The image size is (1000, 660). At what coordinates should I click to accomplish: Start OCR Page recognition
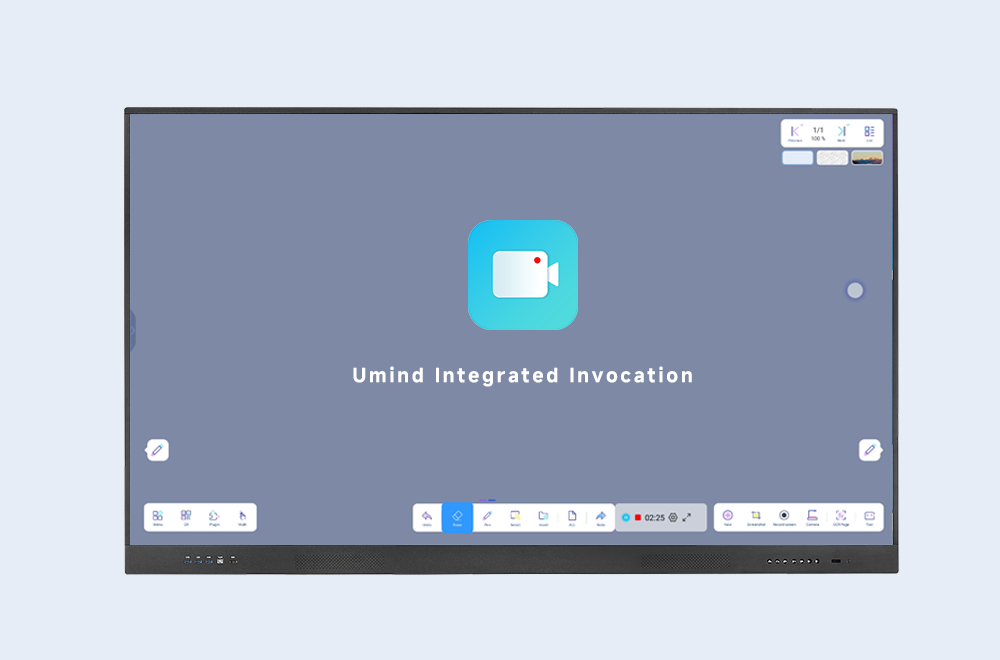click(841, 517)
